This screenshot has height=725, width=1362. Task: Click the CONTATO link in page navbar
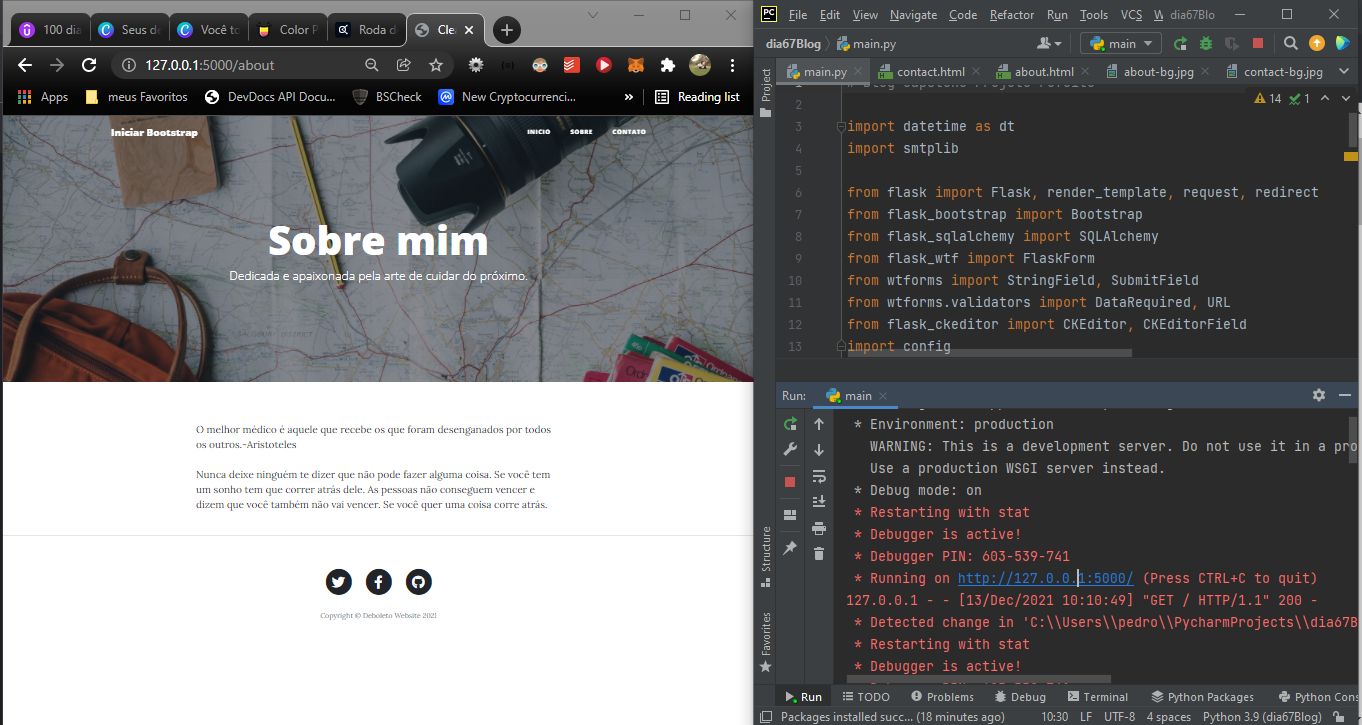(x=628, y=132)
